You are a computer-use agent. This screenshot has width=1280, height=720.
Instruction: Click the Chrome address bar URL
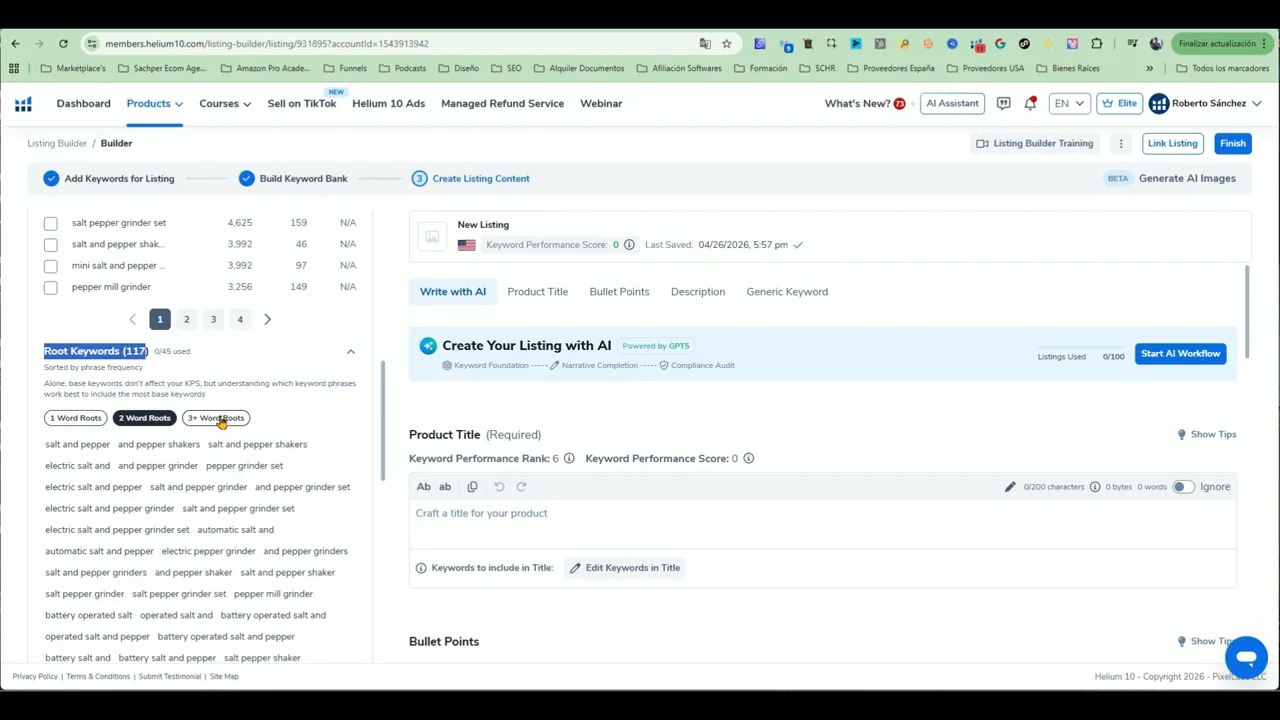coord(267,44)
